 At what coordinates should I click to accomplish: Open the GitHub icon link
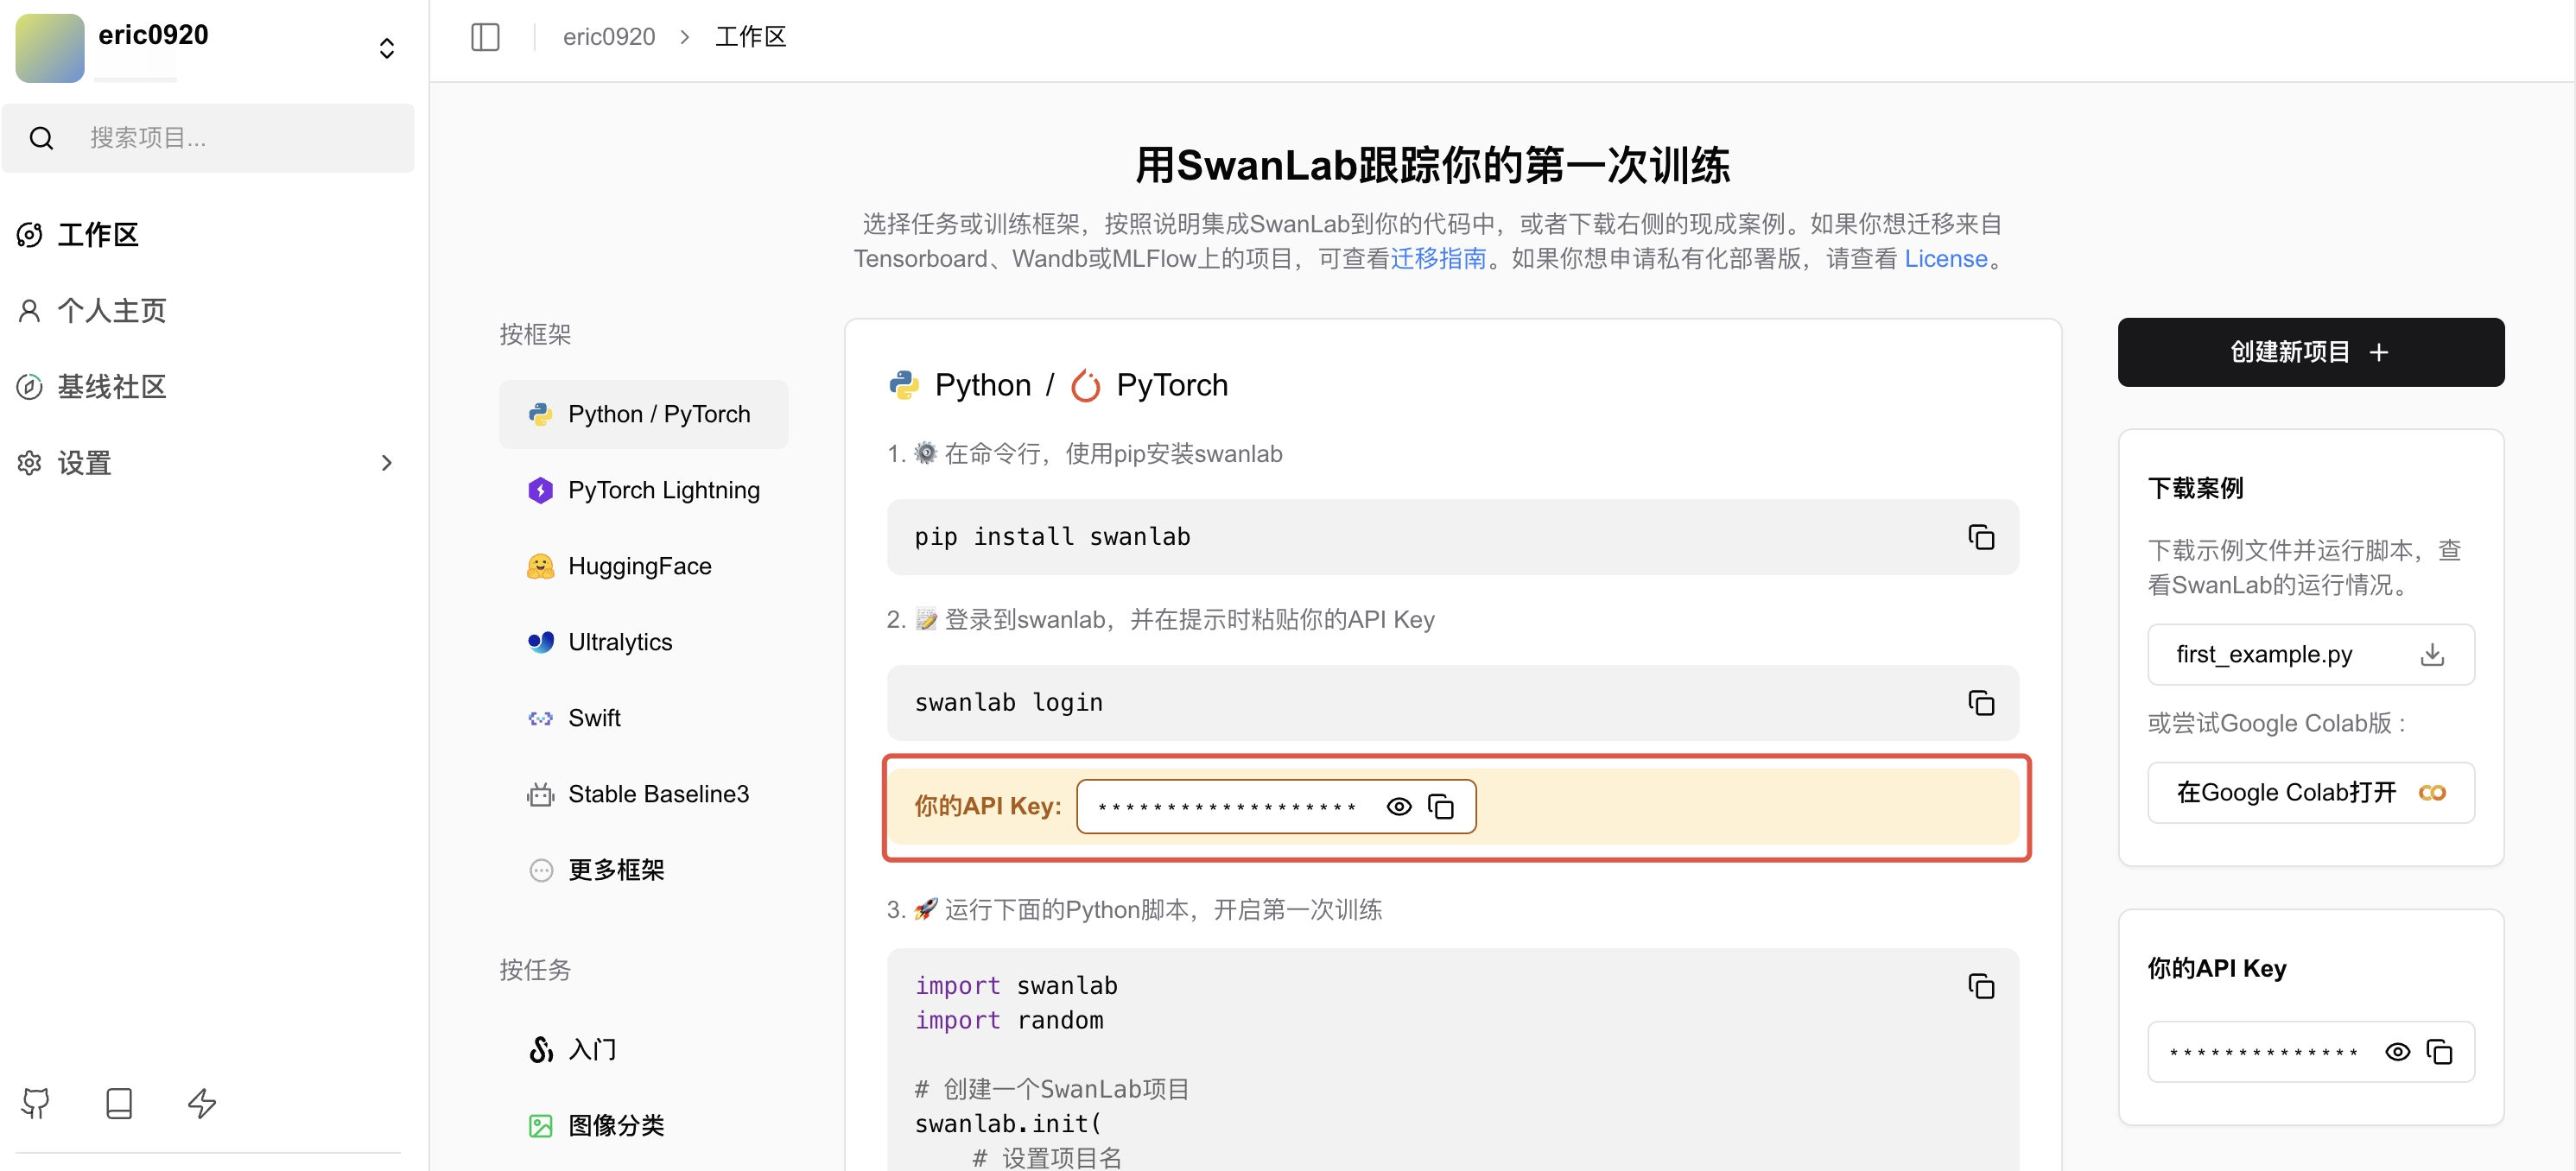click(x=36, y=1103)
